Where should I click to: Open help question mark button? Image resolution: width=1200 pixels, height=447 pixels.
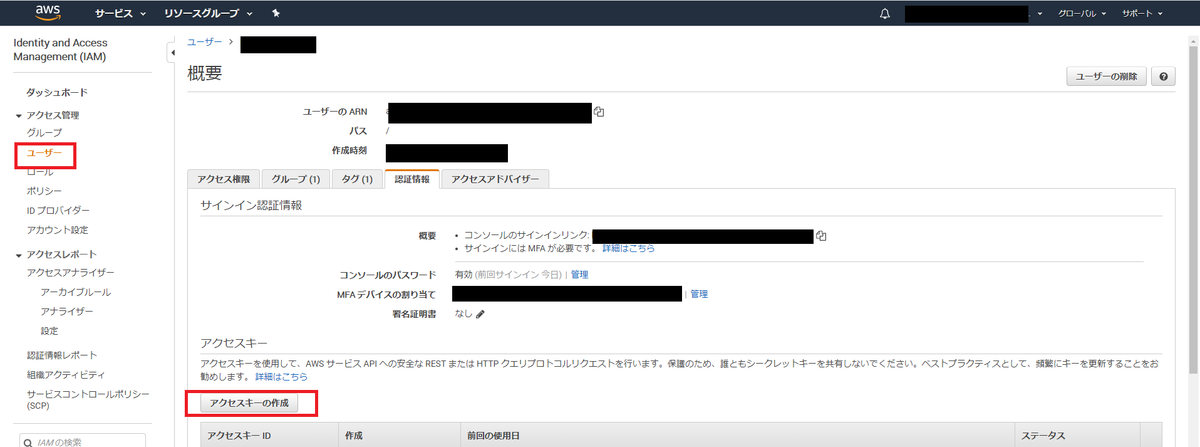click(1163, 77)
